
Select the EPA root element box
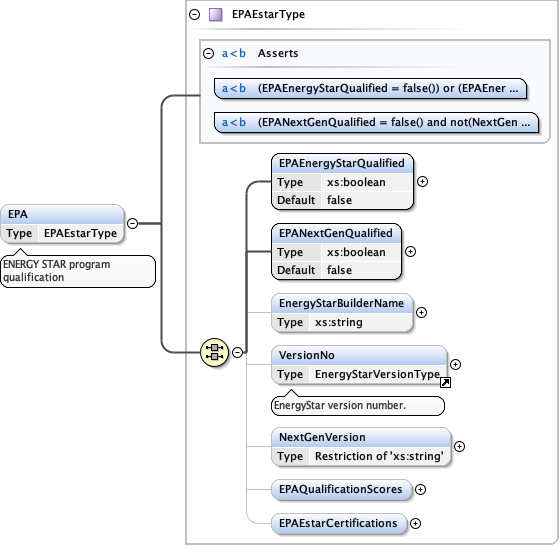62,224
